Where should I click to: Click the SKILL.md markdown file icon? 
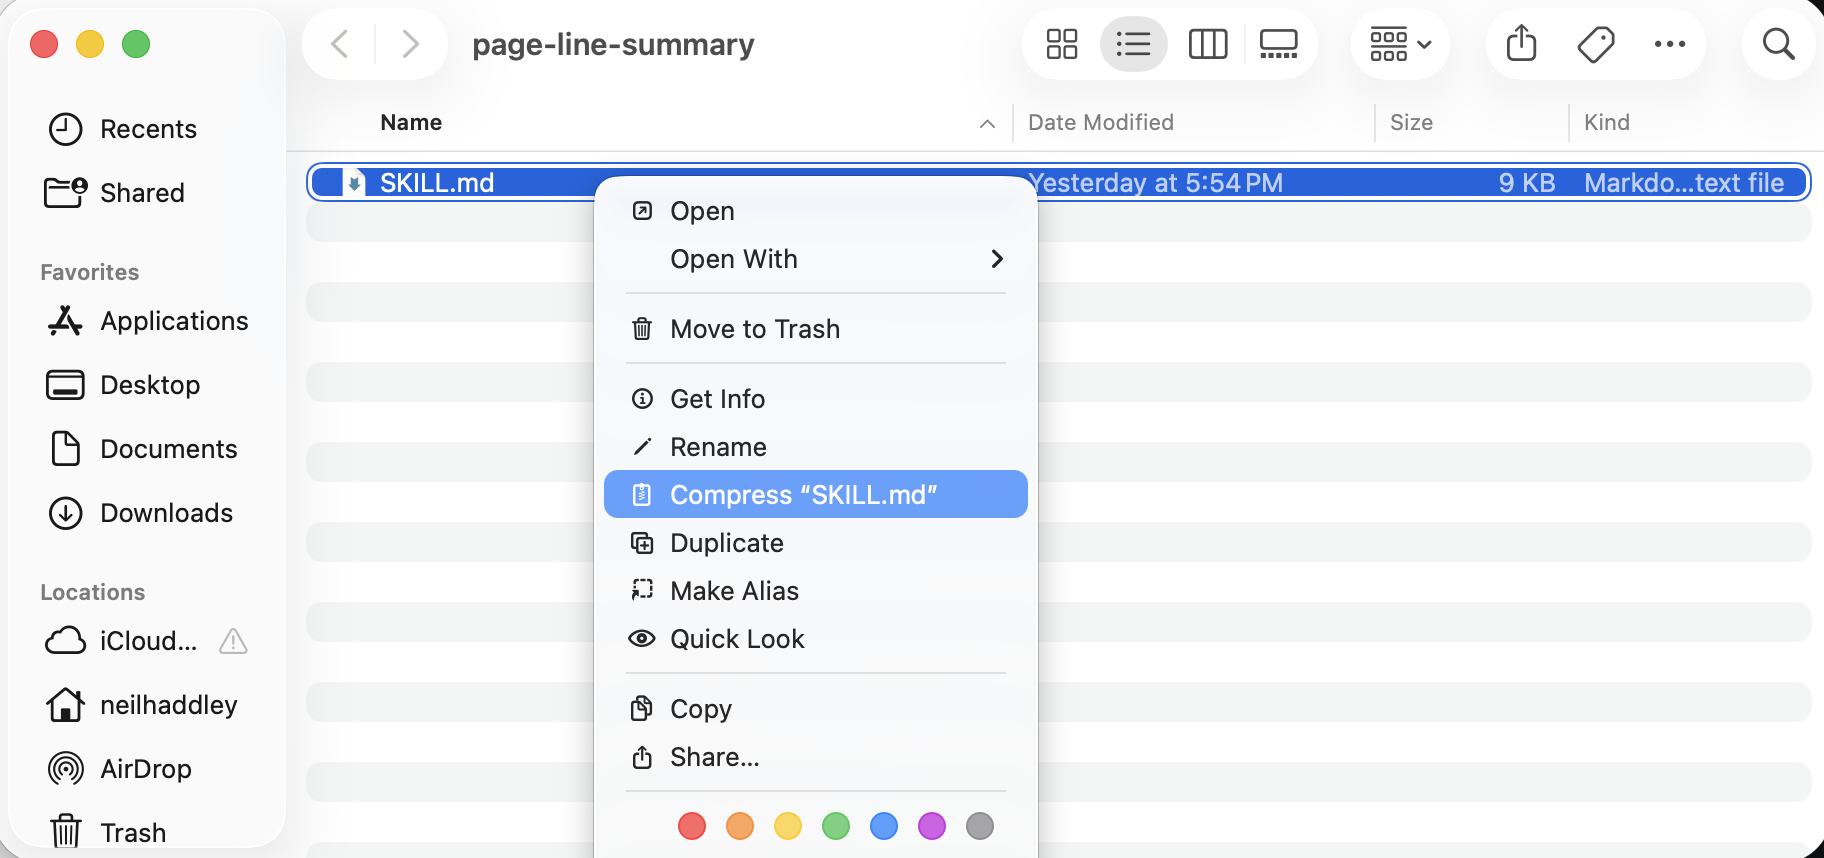tap(354, 183)
